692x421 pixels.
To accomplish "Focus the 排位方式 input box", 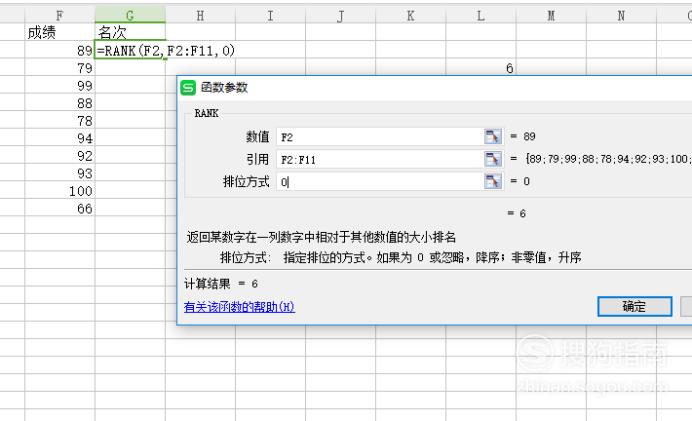I will (x=378, y=182).
